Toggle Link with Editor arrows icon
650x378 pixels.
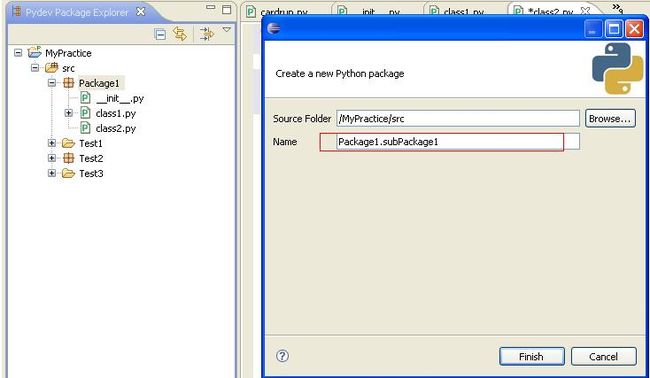click(x=180, y=34)
